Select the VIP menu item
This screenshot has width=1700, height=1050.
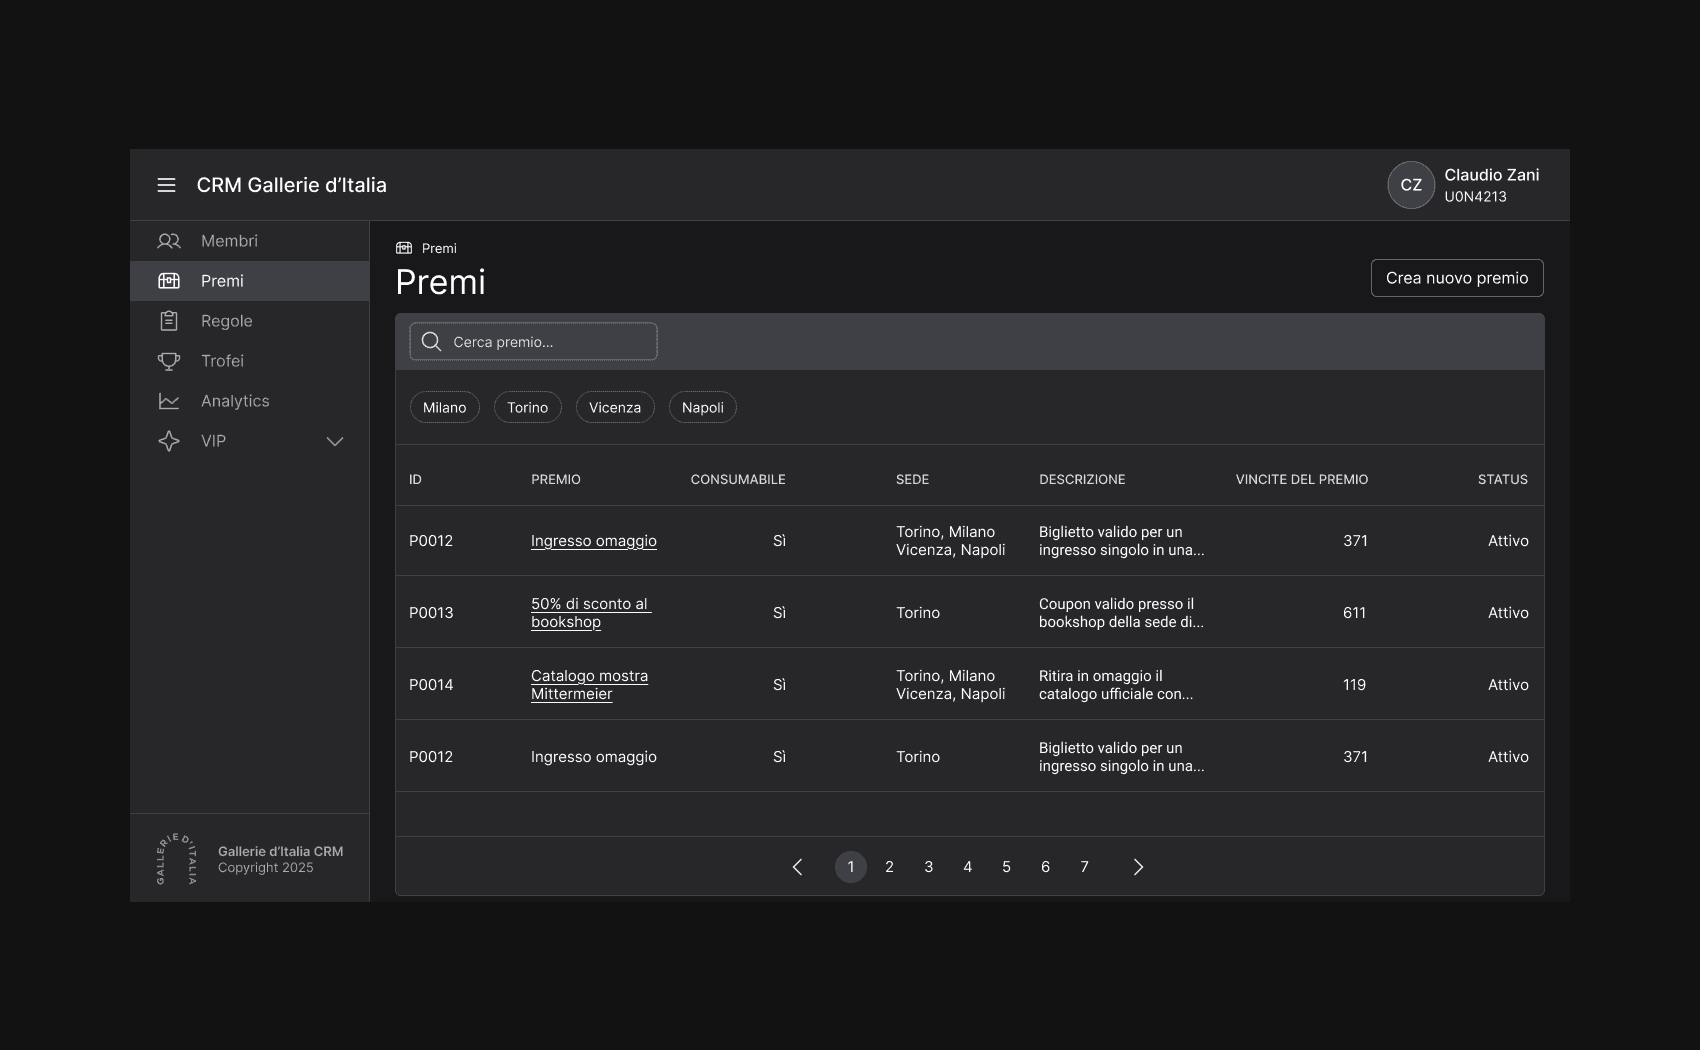click(x=250, y=441)
